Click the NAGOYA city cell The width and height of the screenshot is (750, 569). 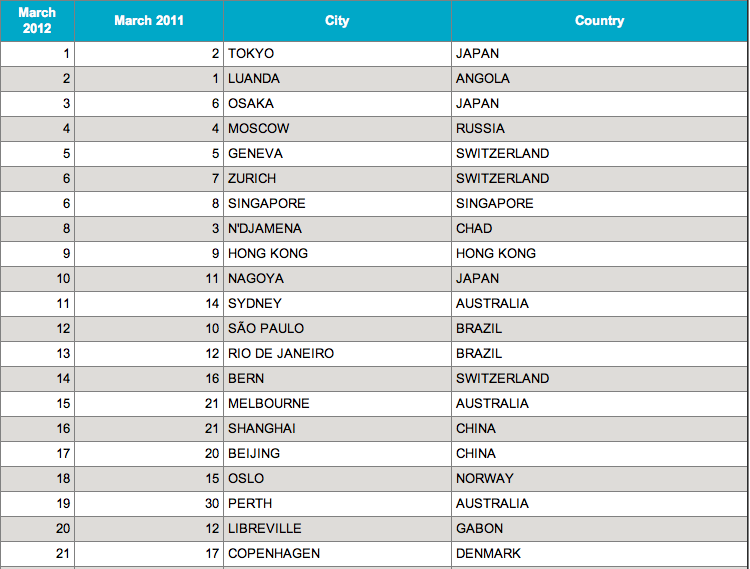coord(337,278)
